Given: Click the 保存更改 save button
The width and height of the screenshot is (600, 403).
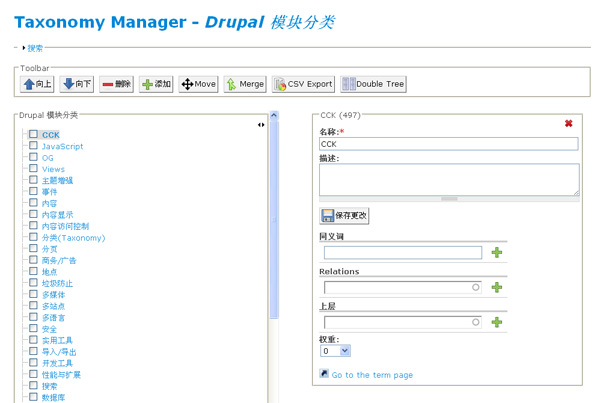Looking at the screenshot, I should tap(344, 215).
